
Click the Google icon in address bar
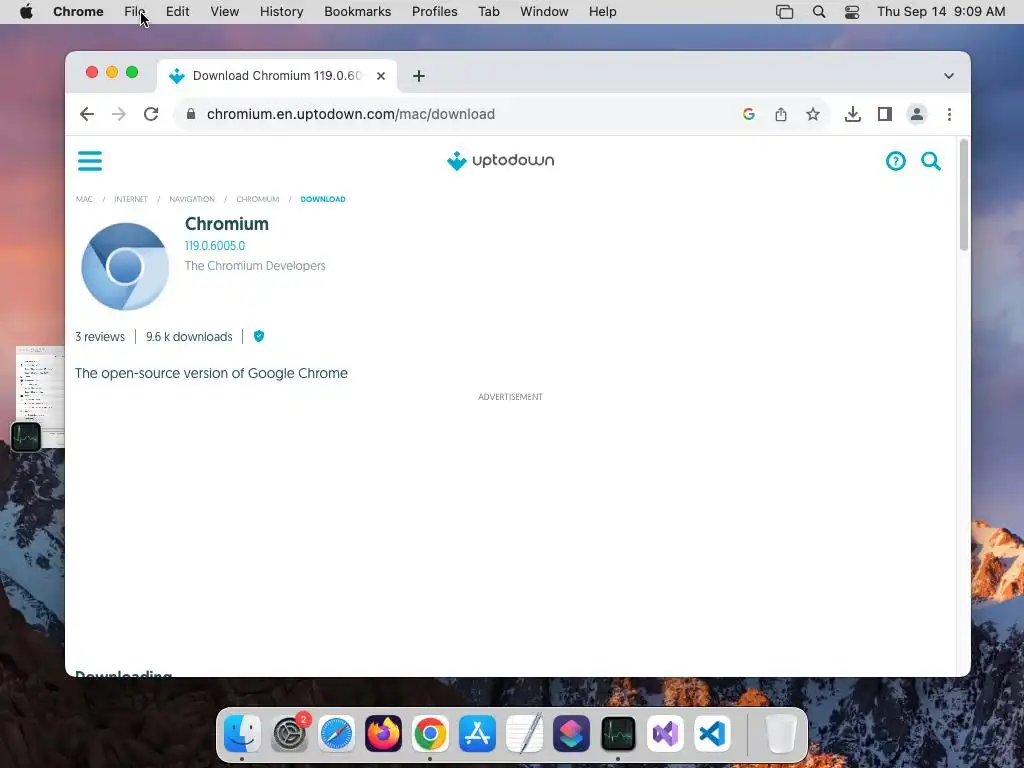tap(748, 114)
